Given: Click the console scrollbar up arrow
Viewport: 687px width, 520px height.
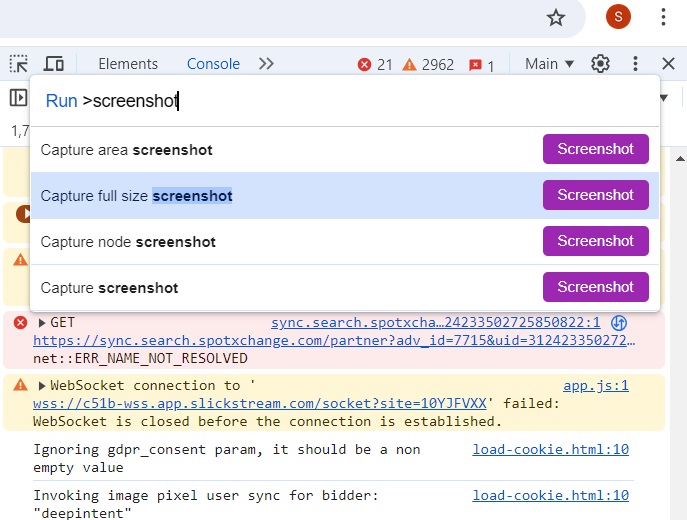Looking at the screenshot, I should [680, 159].
